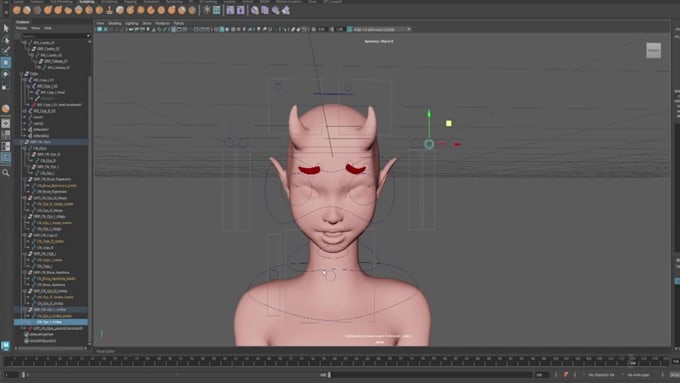
Task: Click the toolbox magnifier search icon
Action: [6, 173]
